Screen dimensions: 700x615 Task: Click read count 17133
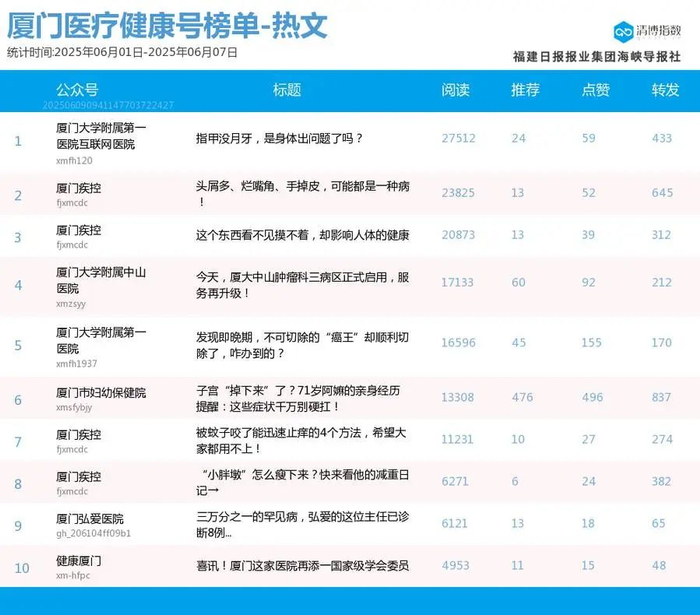(457, 283)
